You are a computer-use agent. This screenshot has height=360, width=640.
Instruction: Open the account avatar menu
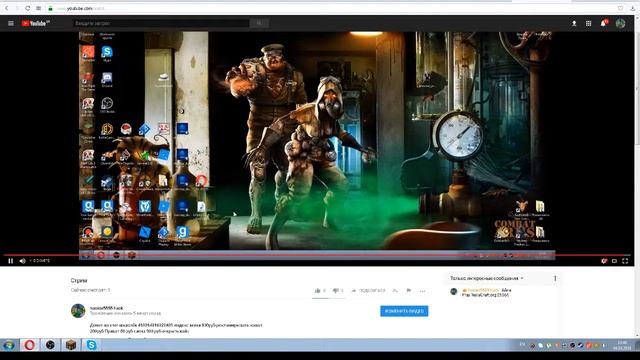coord(620,24)
